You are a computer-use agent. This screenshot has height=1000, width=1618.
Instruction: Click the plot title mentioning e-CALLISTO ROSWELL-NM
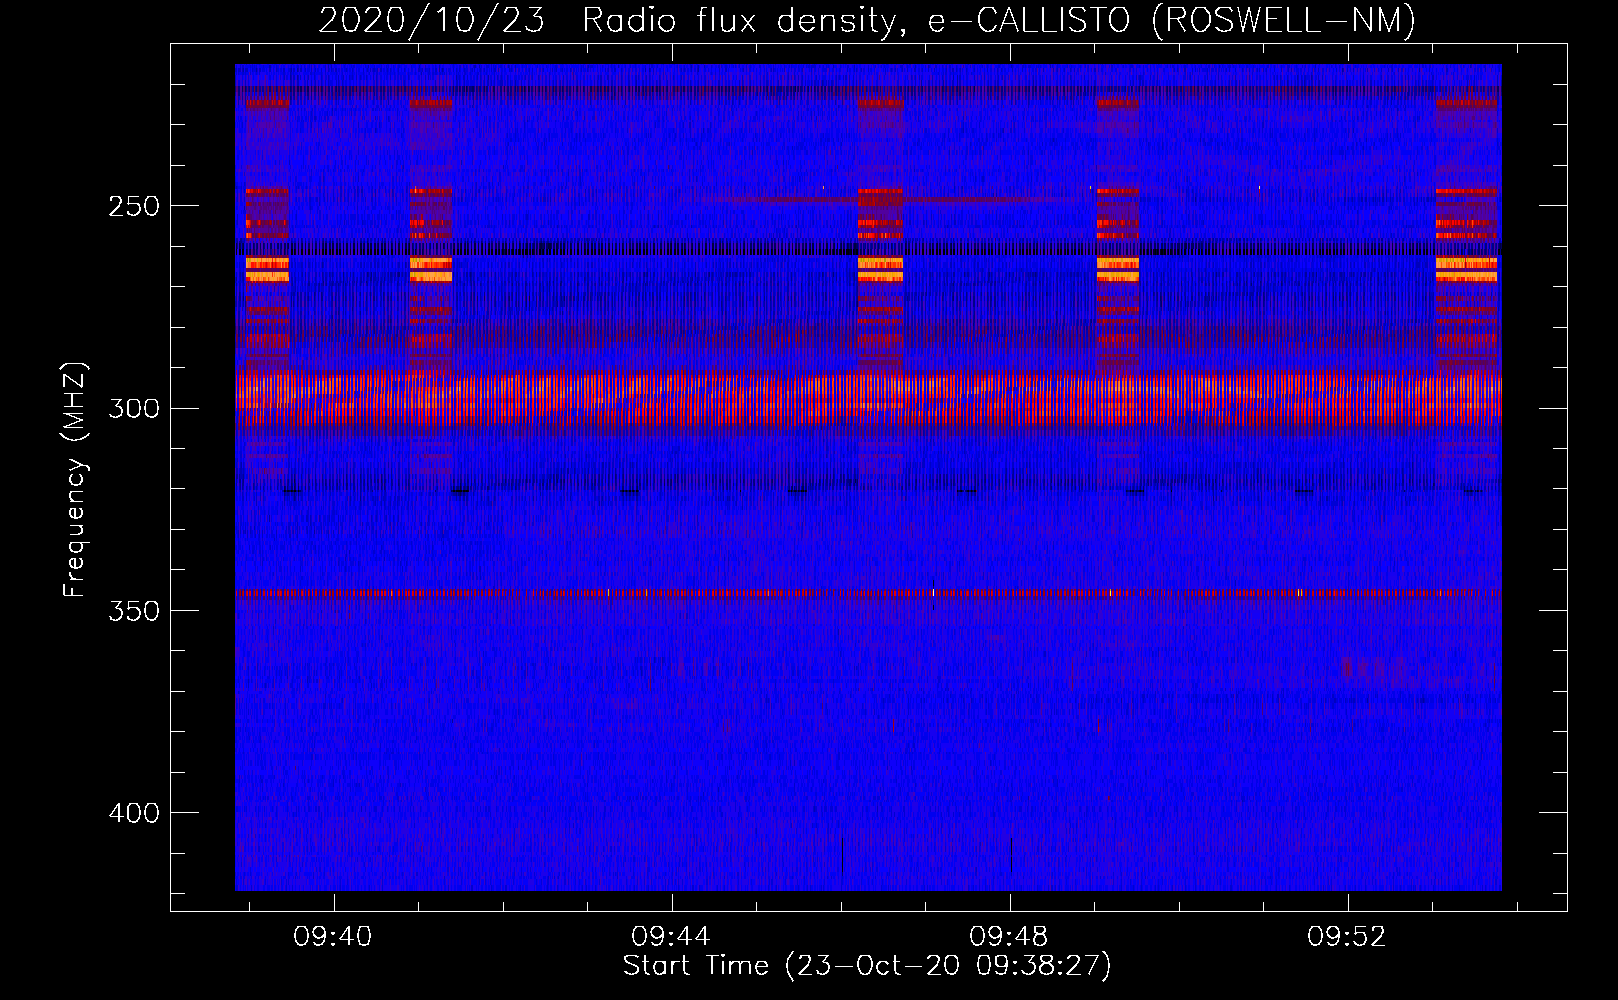tap(867, 20)
